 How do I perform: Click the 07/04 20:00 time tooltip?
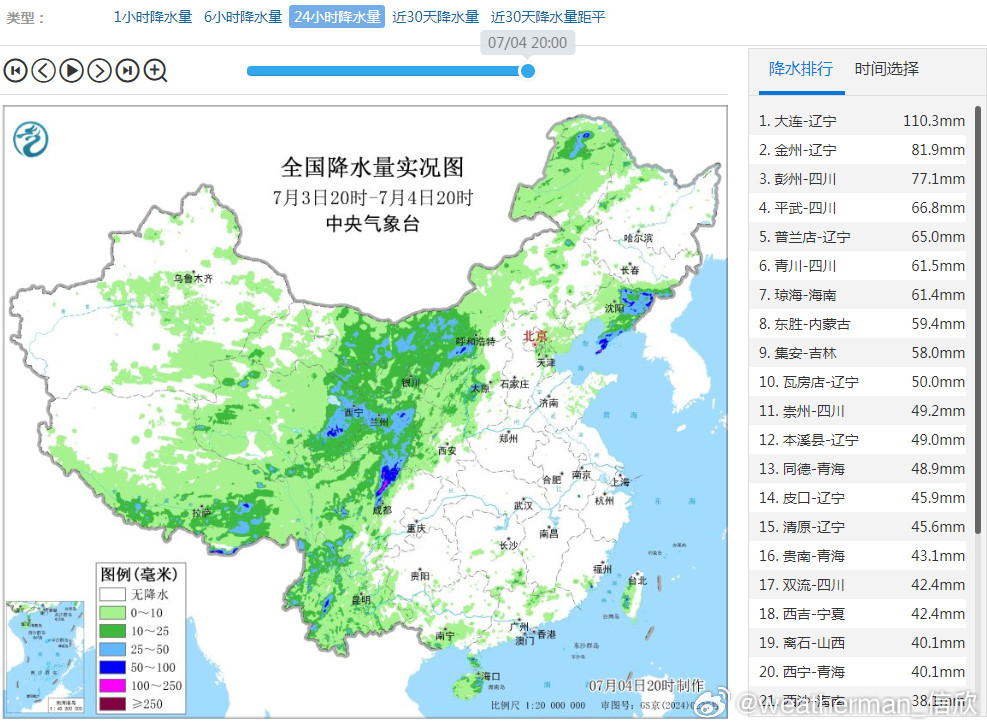tap(527, 43)
